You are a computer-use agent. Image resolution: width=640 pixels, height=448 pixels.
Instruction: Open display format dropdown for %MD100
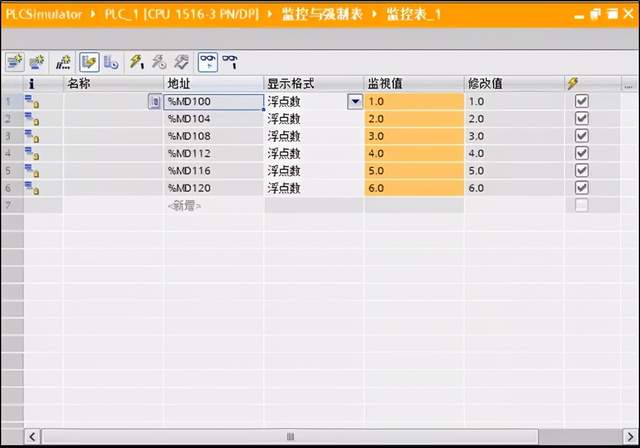(354, 101)
